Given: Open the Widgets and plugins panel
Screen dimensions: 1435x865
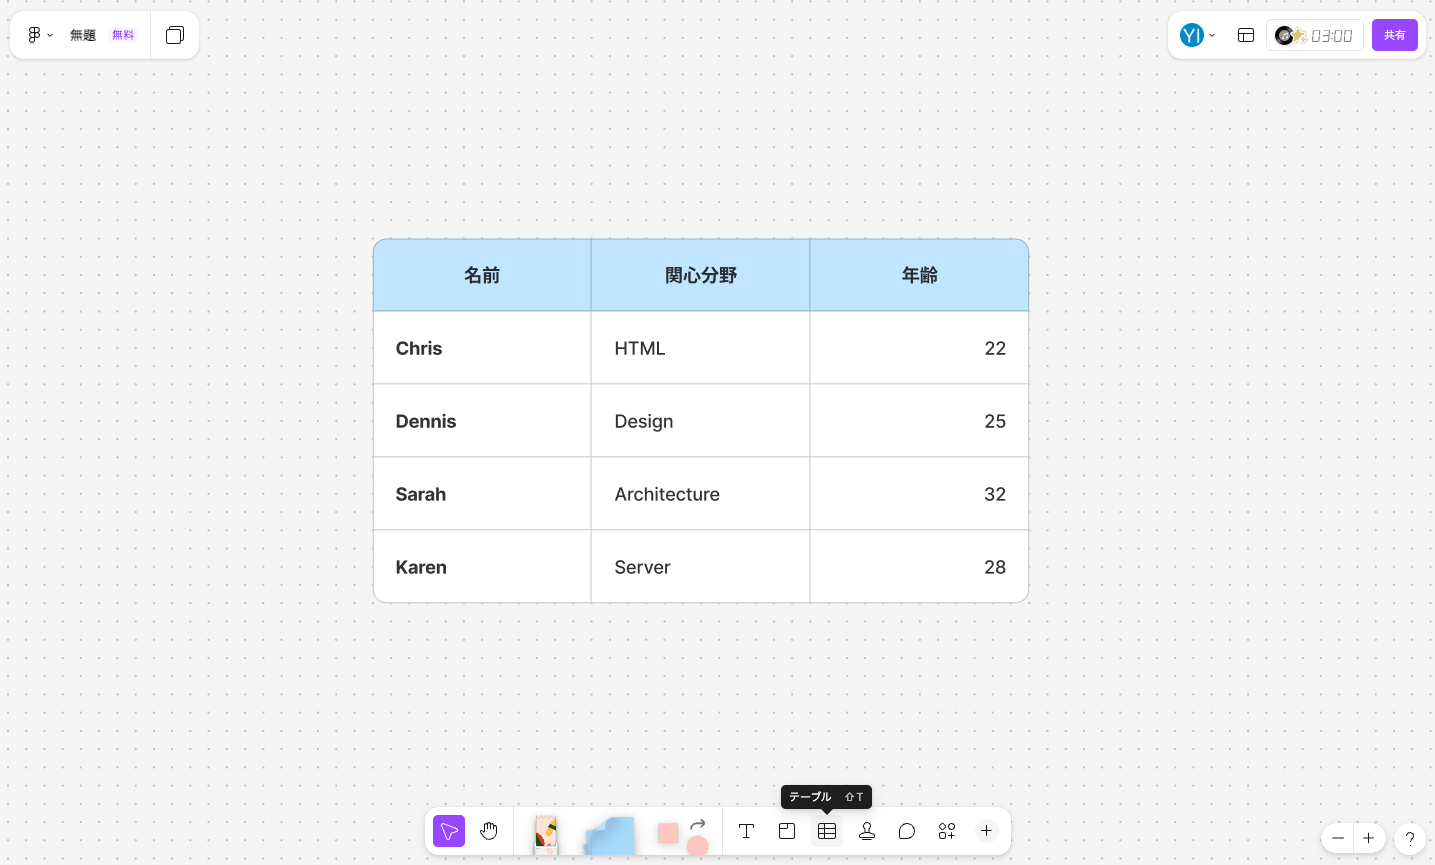Looking at the screenshot, I should tap(946, 831).
